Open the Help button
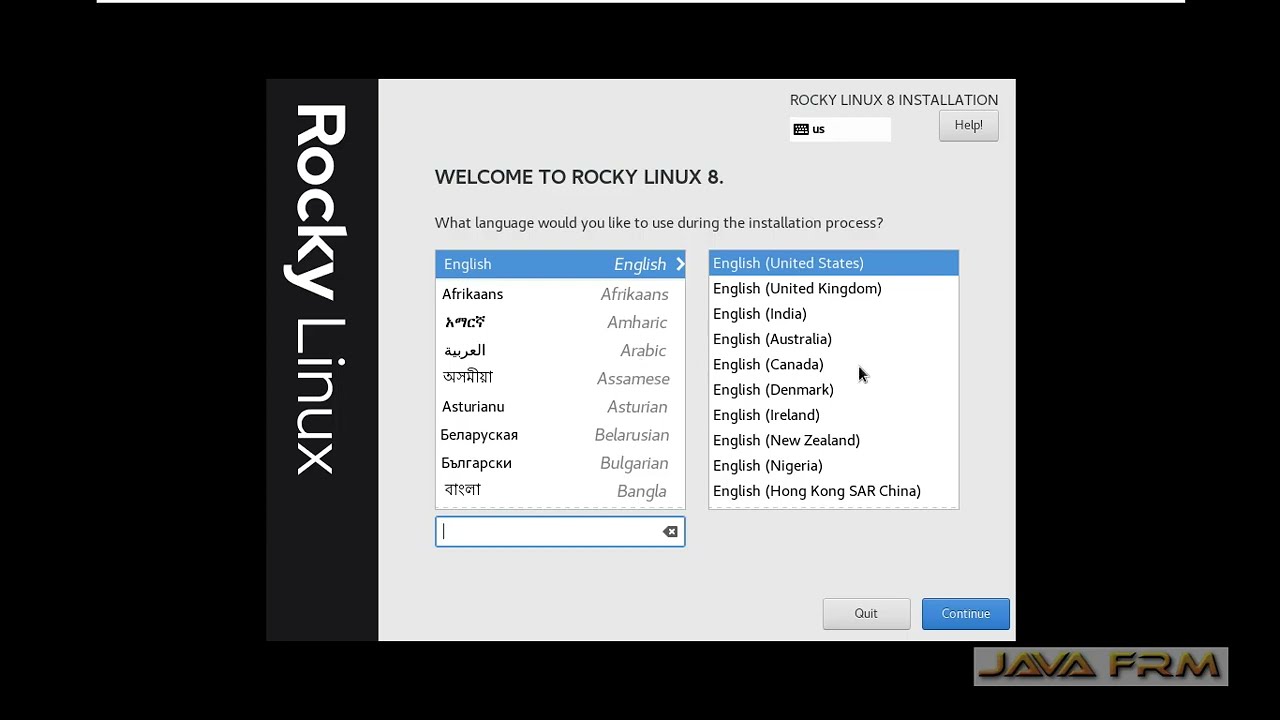The image size is (1280, 720). pos(968,125)
